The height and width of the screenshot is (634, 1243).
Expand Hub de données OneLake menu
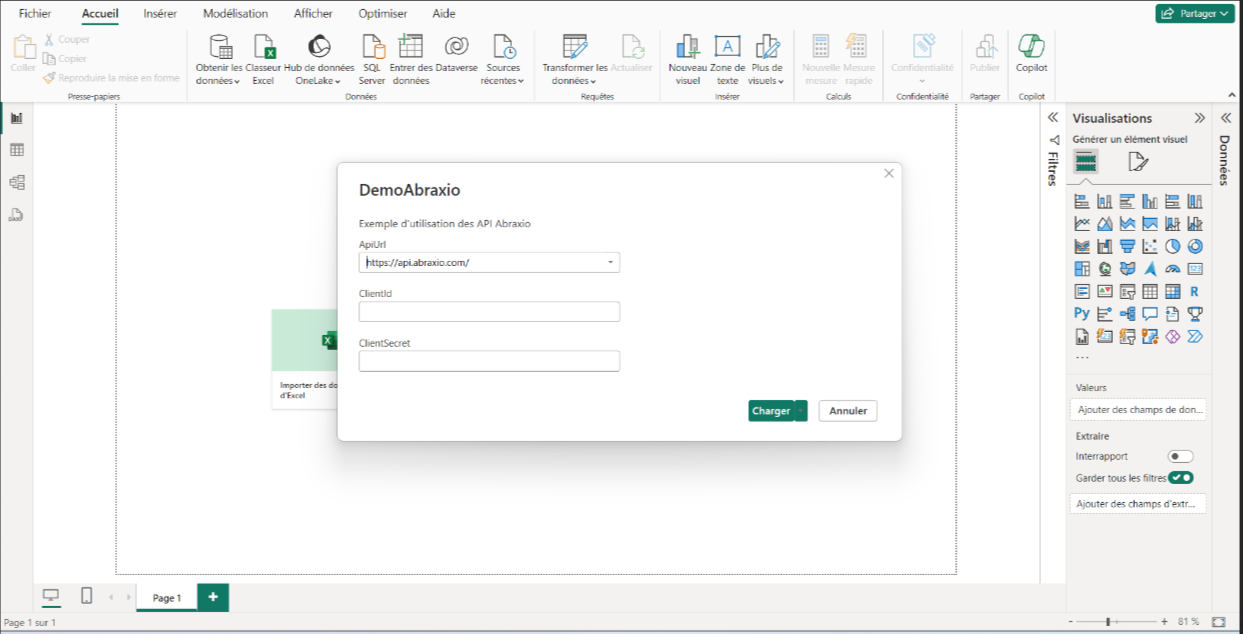(x=319, y=59)
